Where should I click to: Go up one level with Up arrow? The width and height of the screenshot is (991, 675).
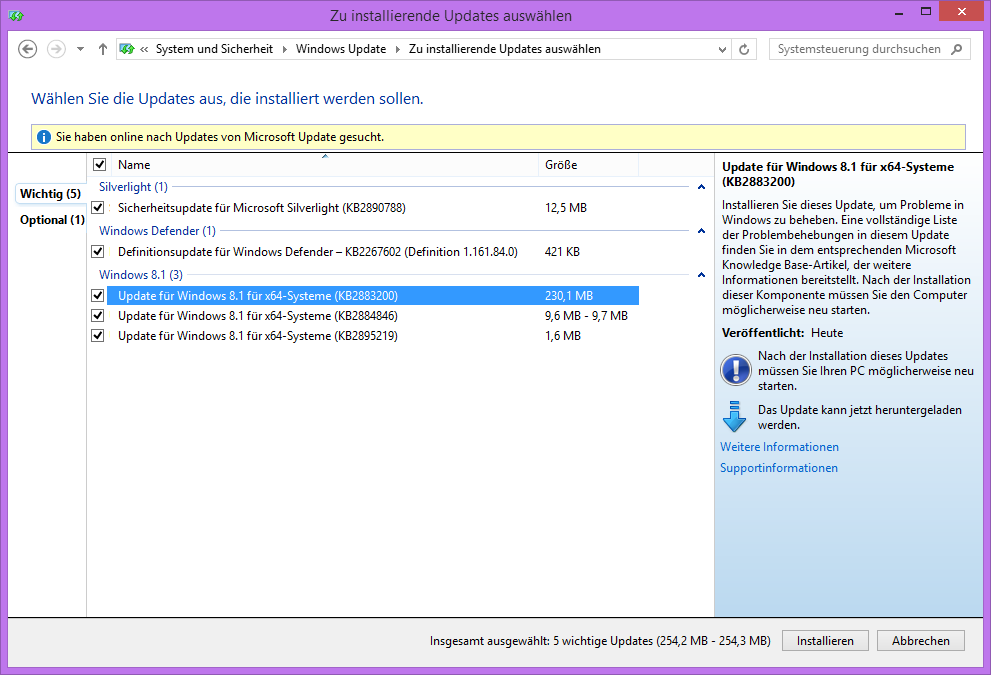103,49
